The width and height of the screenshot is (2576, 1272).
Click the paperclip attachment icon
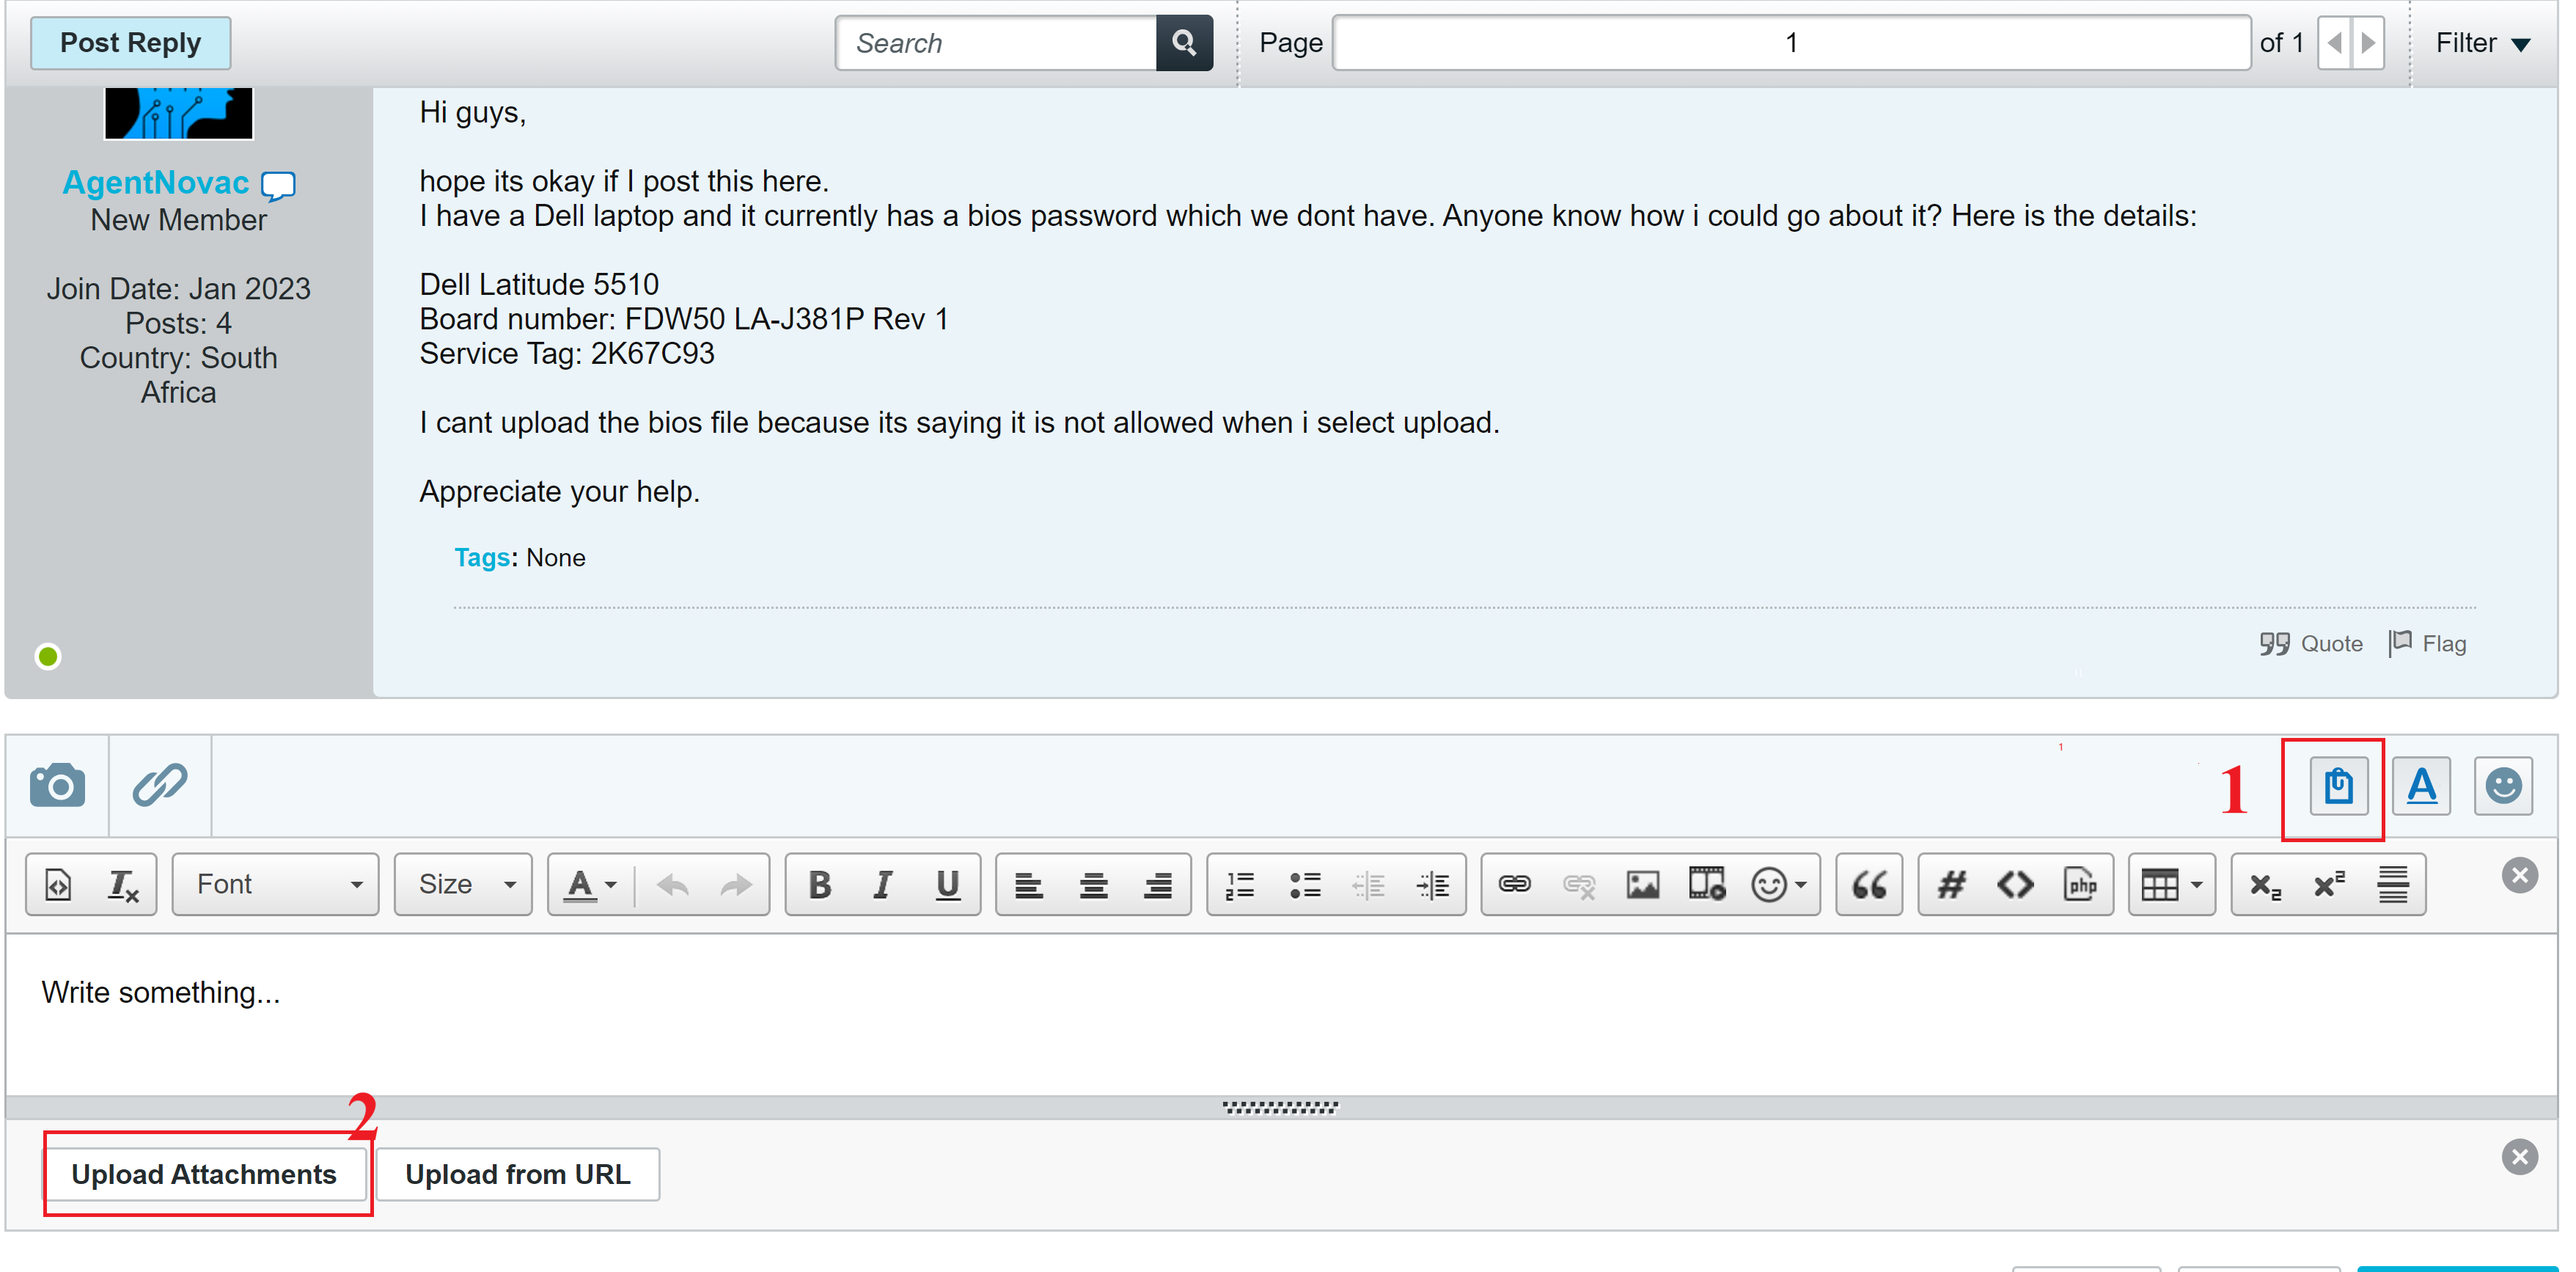click(x=160, y=786)
